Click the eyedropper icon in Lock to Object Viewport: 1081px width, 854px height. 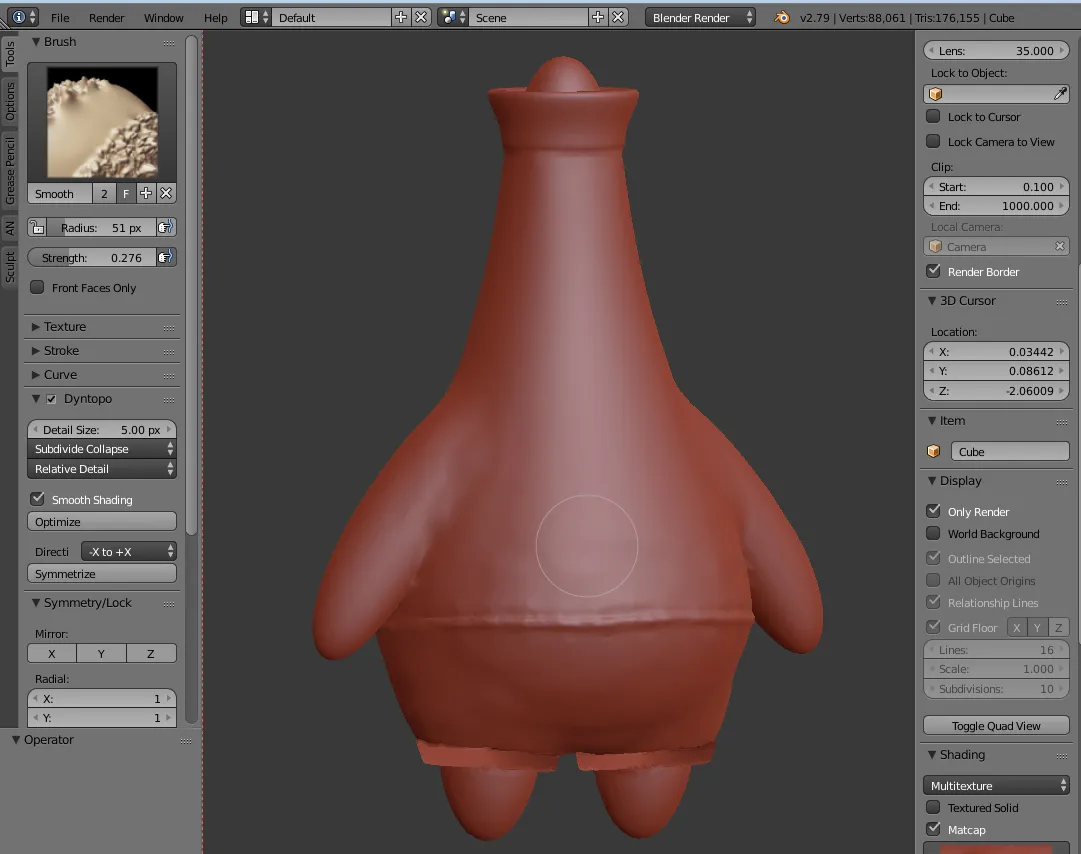click(1060, 94)
